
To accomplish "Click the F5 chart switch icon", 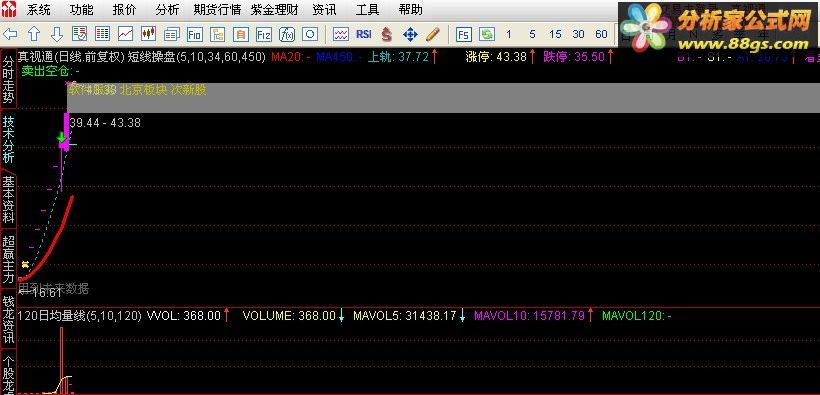I will 463,35.
